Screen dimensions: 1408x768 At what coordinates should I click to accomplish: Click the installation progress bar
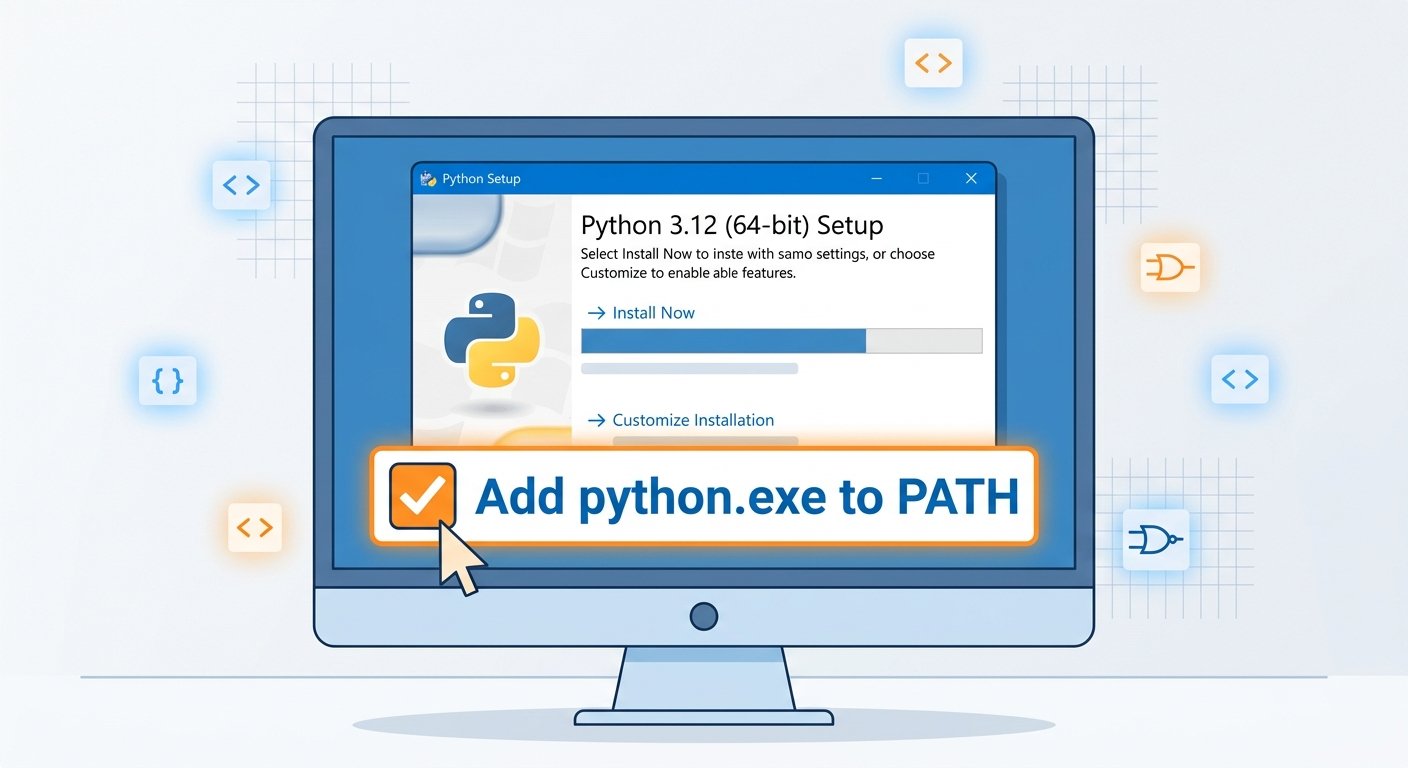pos(782,340)
